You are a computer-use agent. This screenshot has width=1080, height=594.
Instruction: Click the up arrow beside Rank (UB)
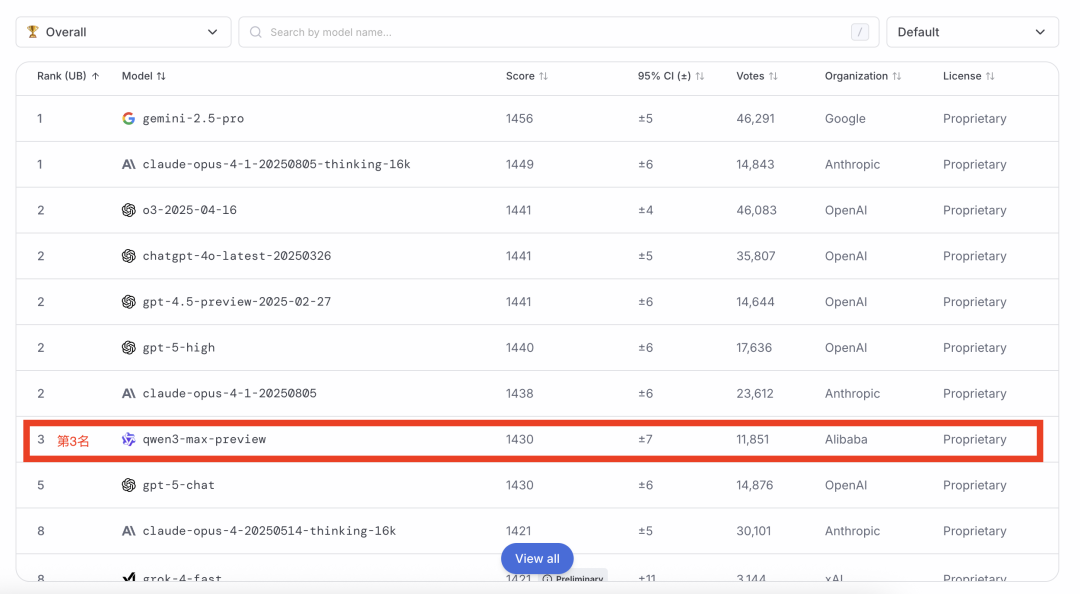pos(95,76)
